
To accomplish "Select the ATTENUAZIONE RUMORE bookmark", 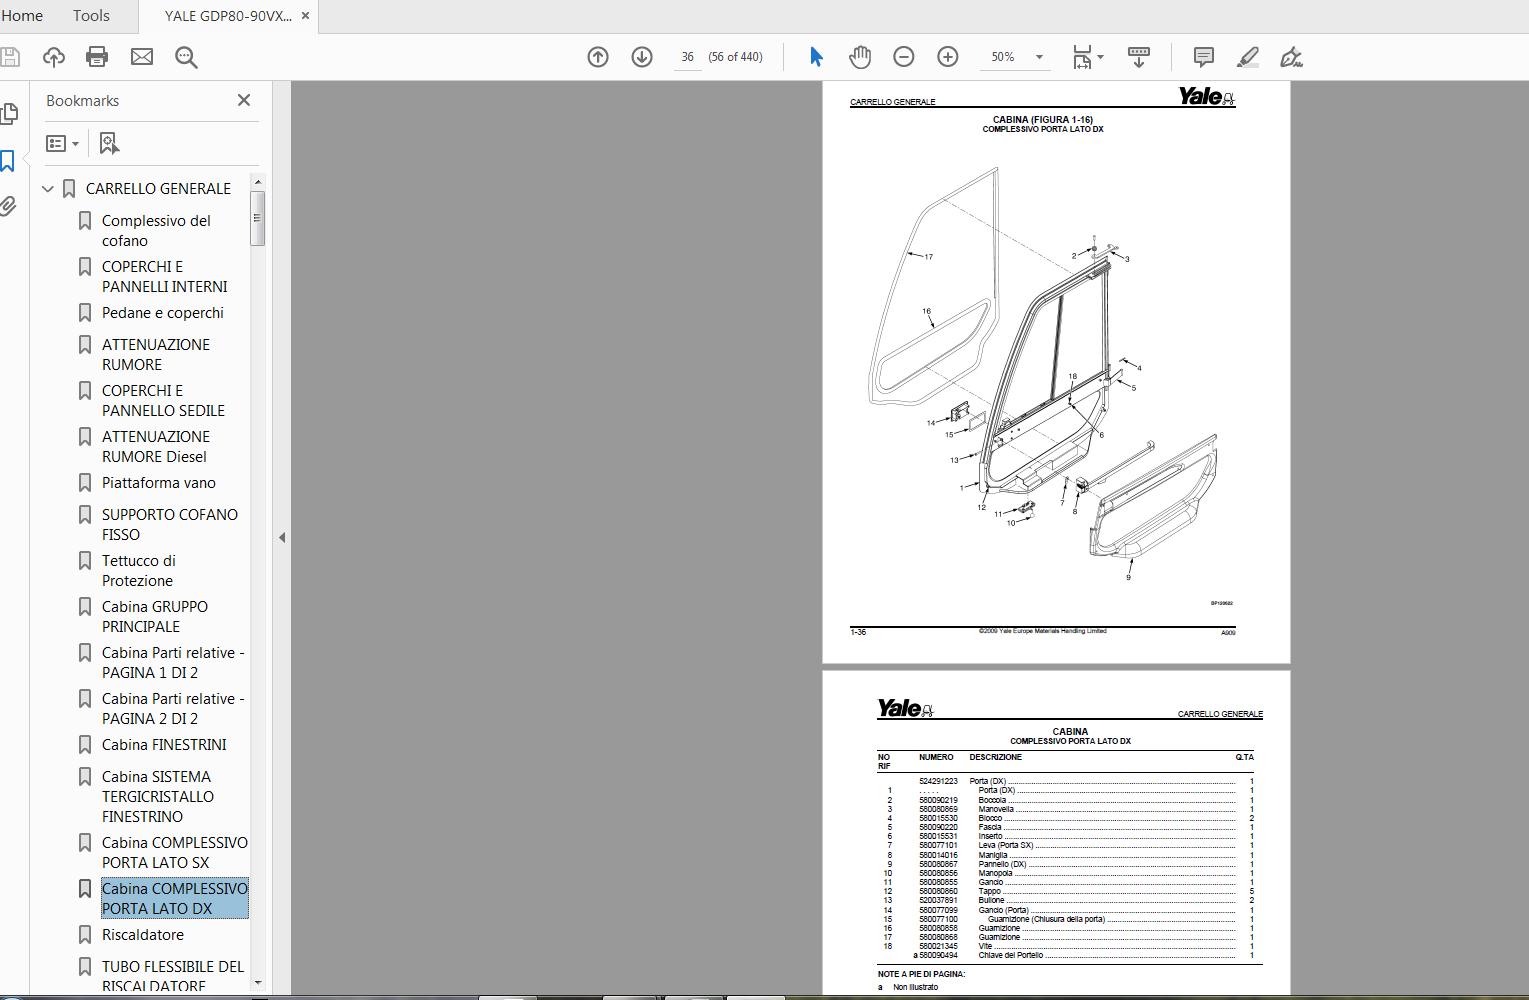I will coord(156,355).
